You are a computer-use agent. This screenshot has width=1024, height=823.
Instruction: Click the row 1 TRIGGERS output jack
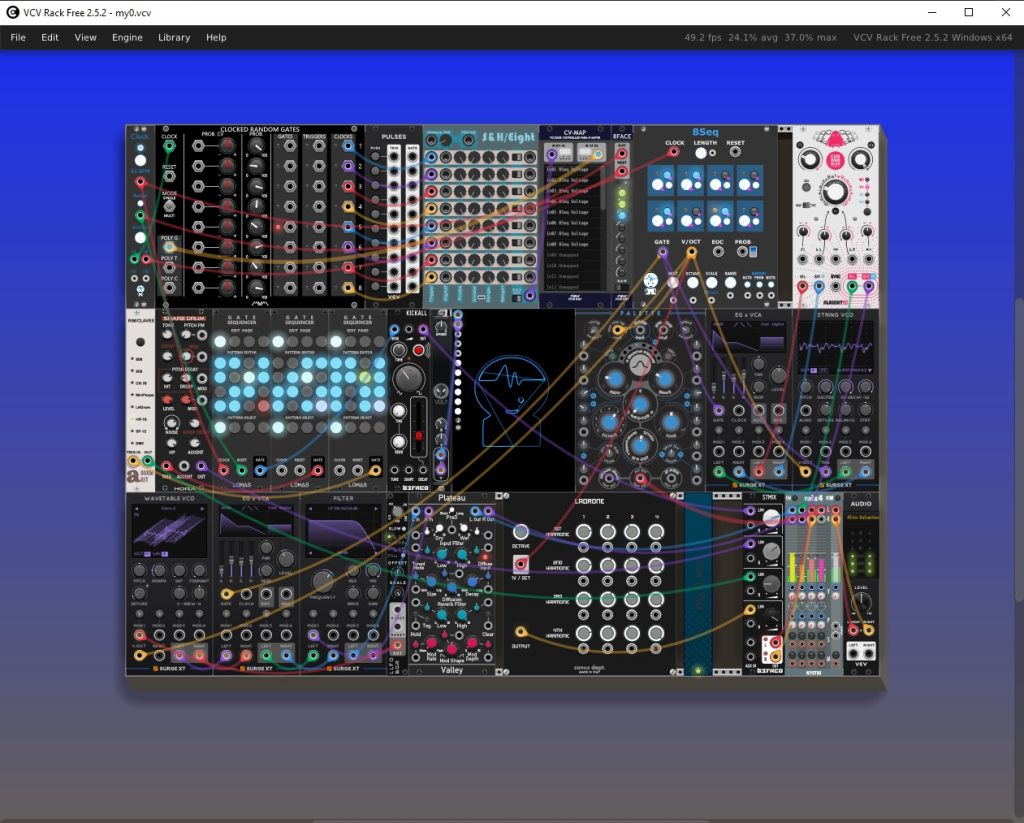[x=319, y=146]
